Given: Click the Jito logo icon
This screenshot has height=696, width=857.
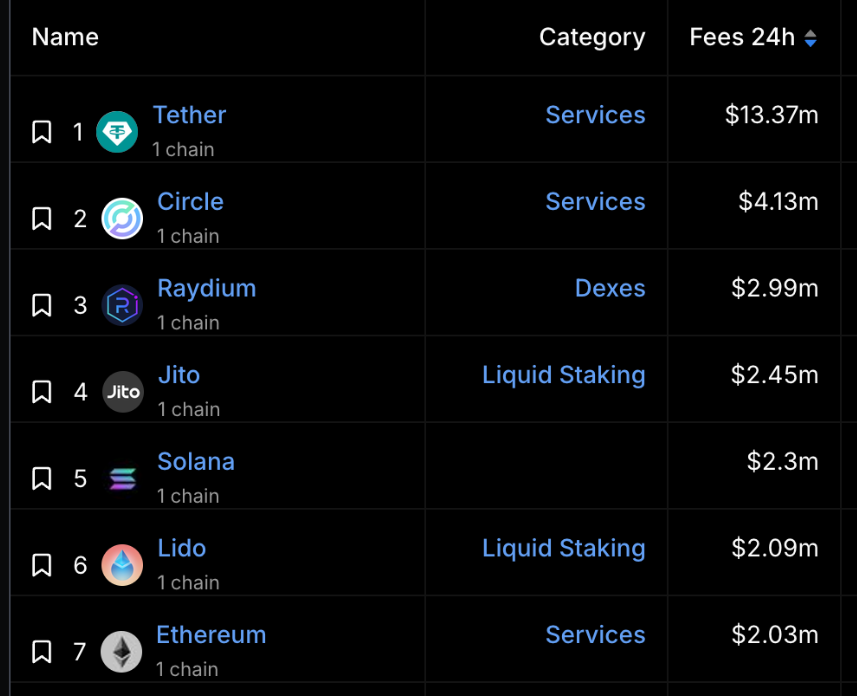Looking at the screenshot, I should click(x=123, y=392).
